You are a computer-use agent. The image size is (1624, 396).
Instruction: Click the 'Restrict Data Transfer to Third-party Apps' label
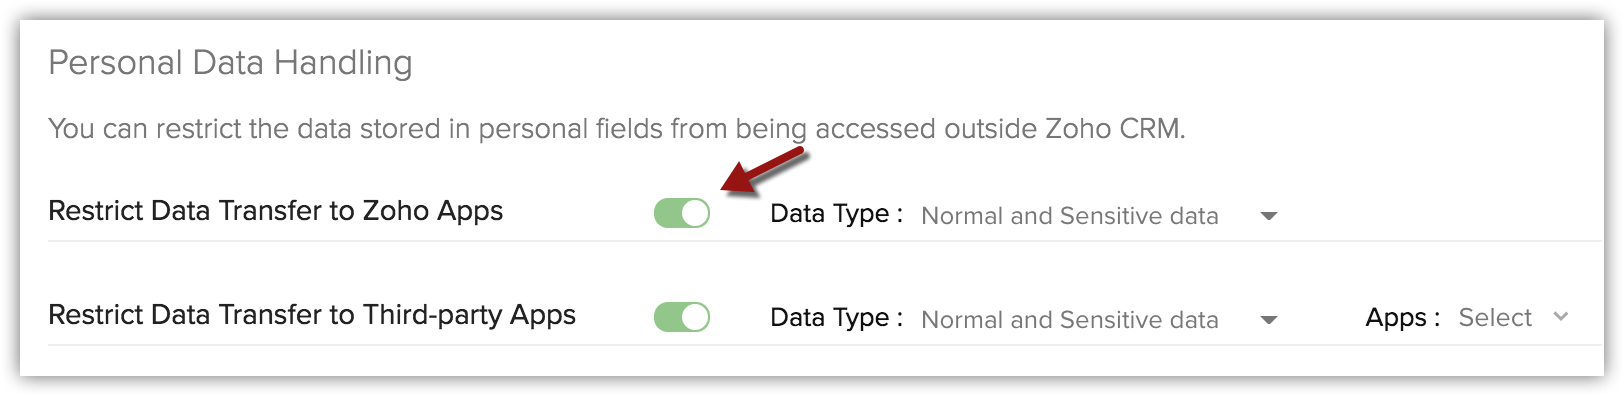[x=312, y=315]
